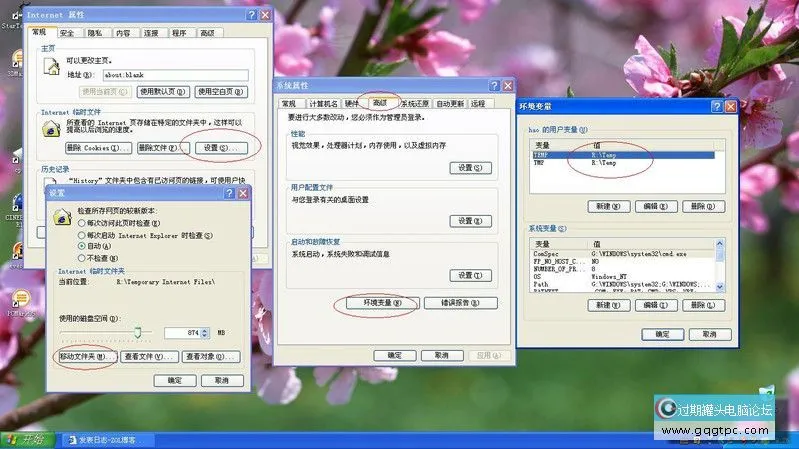Click 编辑 under user variables
The width and height of the screenshot is (799, 449).
[x=656, y=206]
